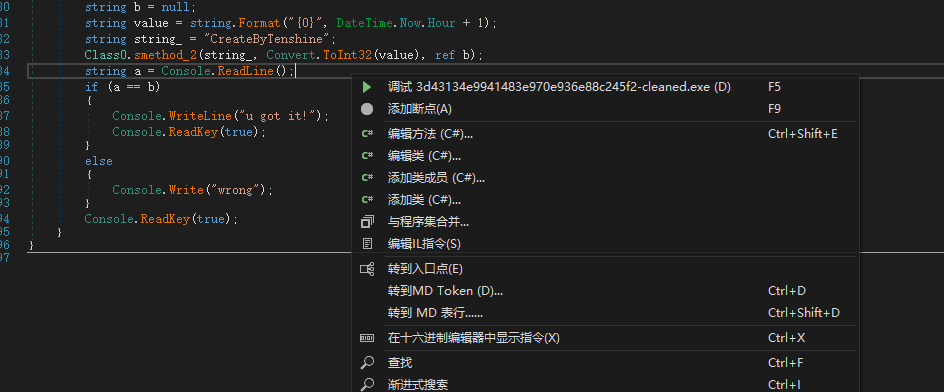Click the if (a == b) condition
The image size is (944, 392).
(x=123, y=87)
